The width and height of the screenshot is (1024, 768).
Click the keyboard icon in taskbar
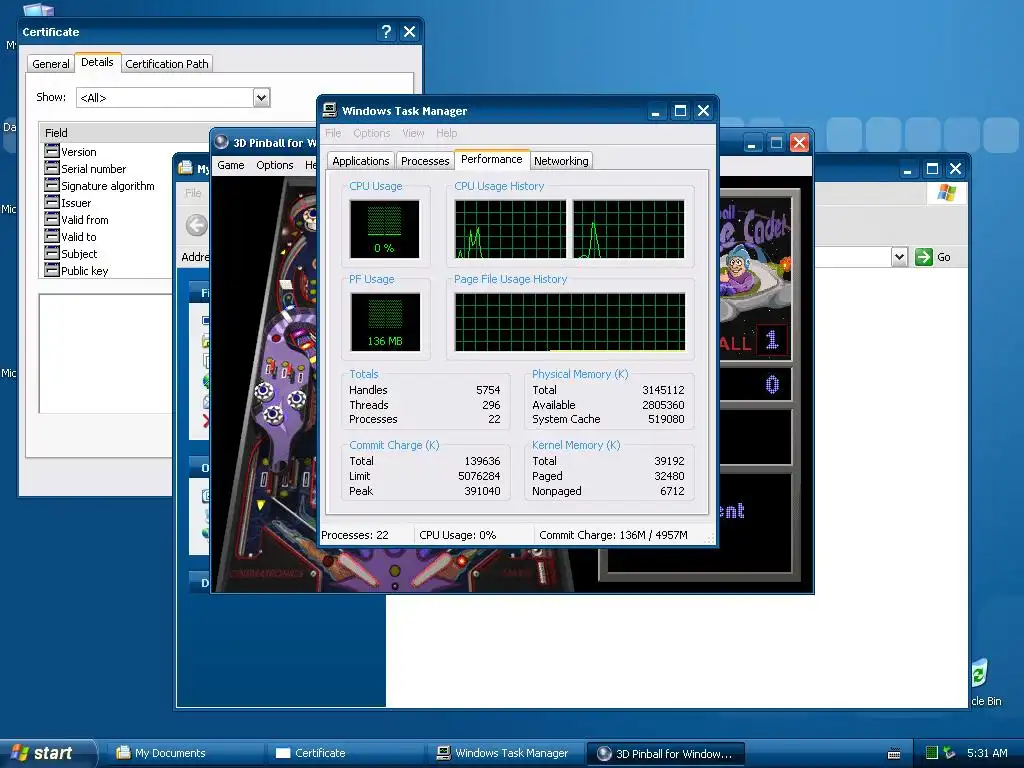[894, 754]
